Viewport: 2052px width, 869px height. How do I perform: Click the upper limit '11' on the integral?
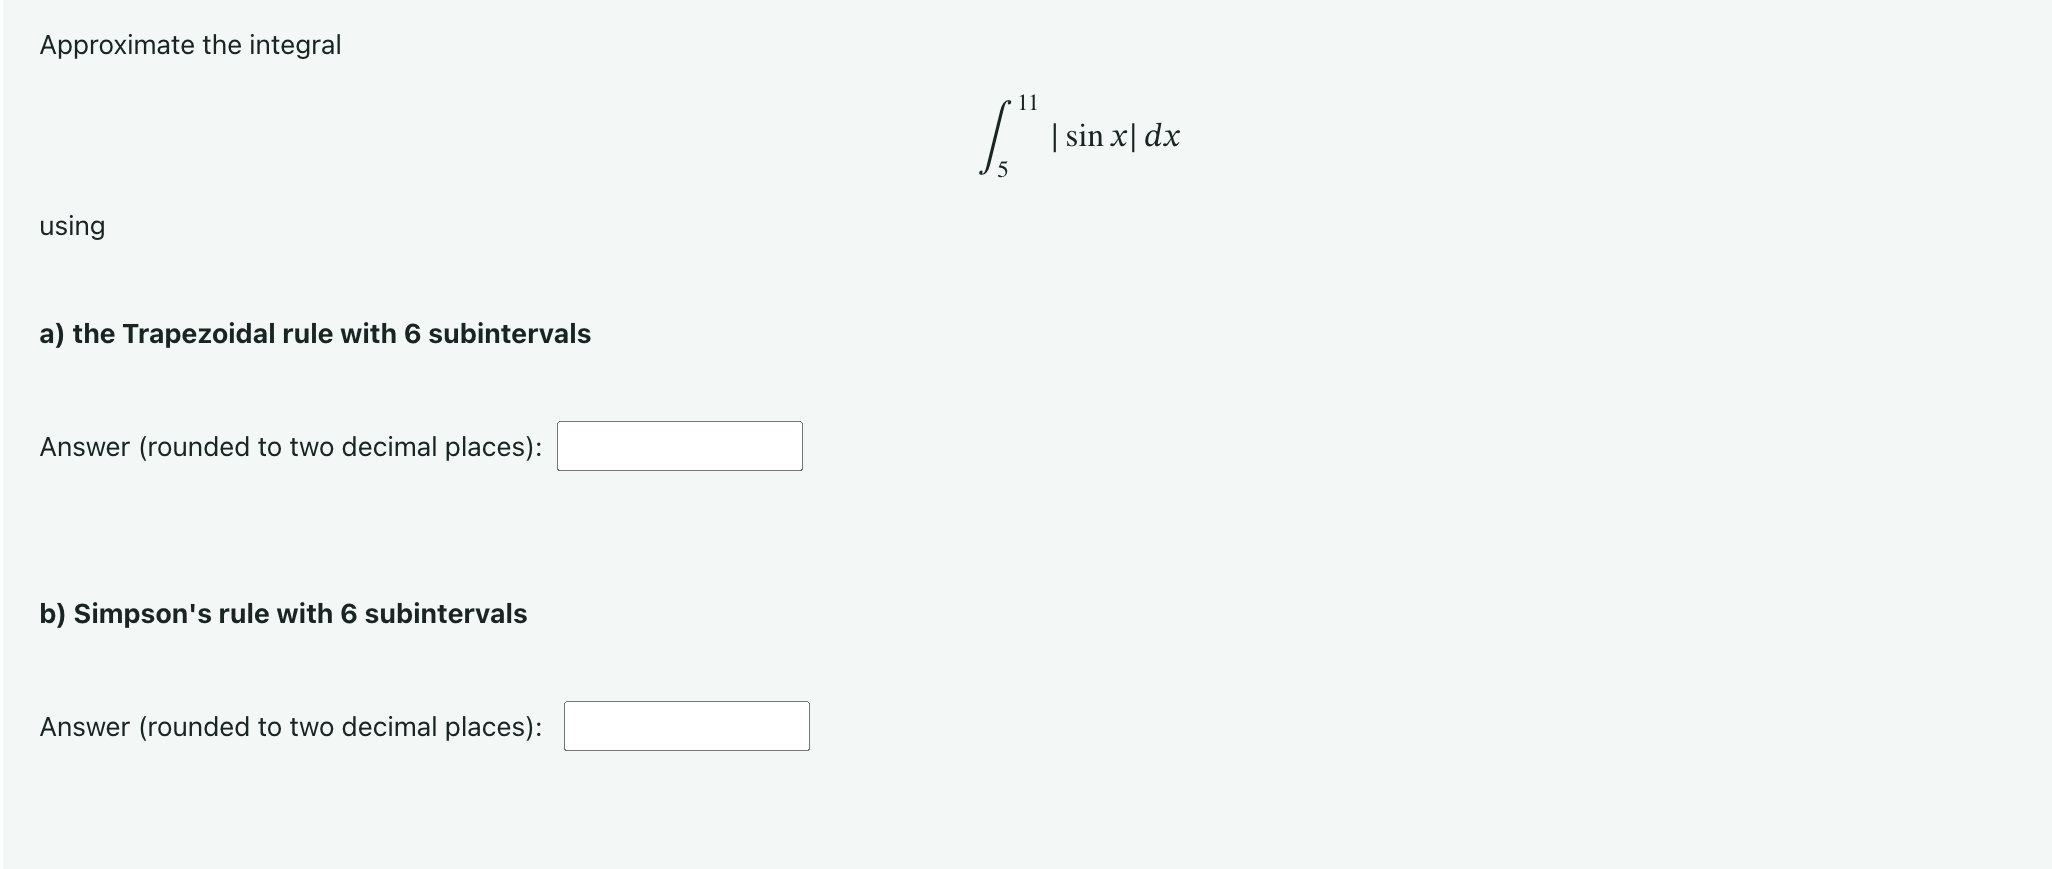point(1029,101)
